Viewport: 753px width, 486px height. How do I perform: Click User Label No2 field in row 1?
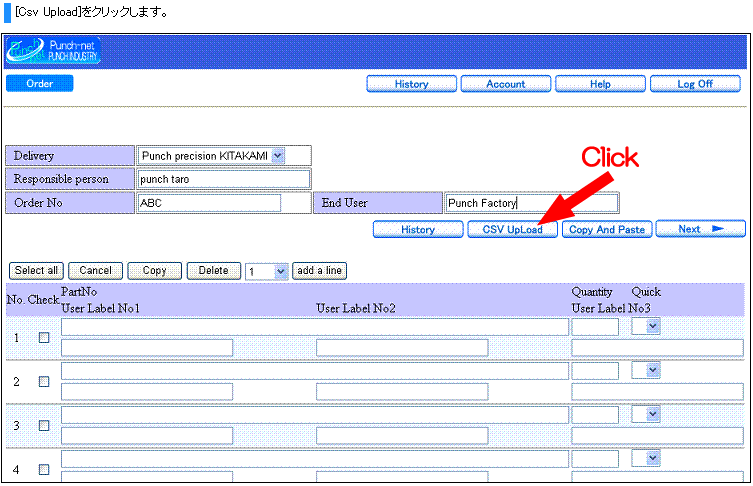pyautogui.click(x=402, y=348)
